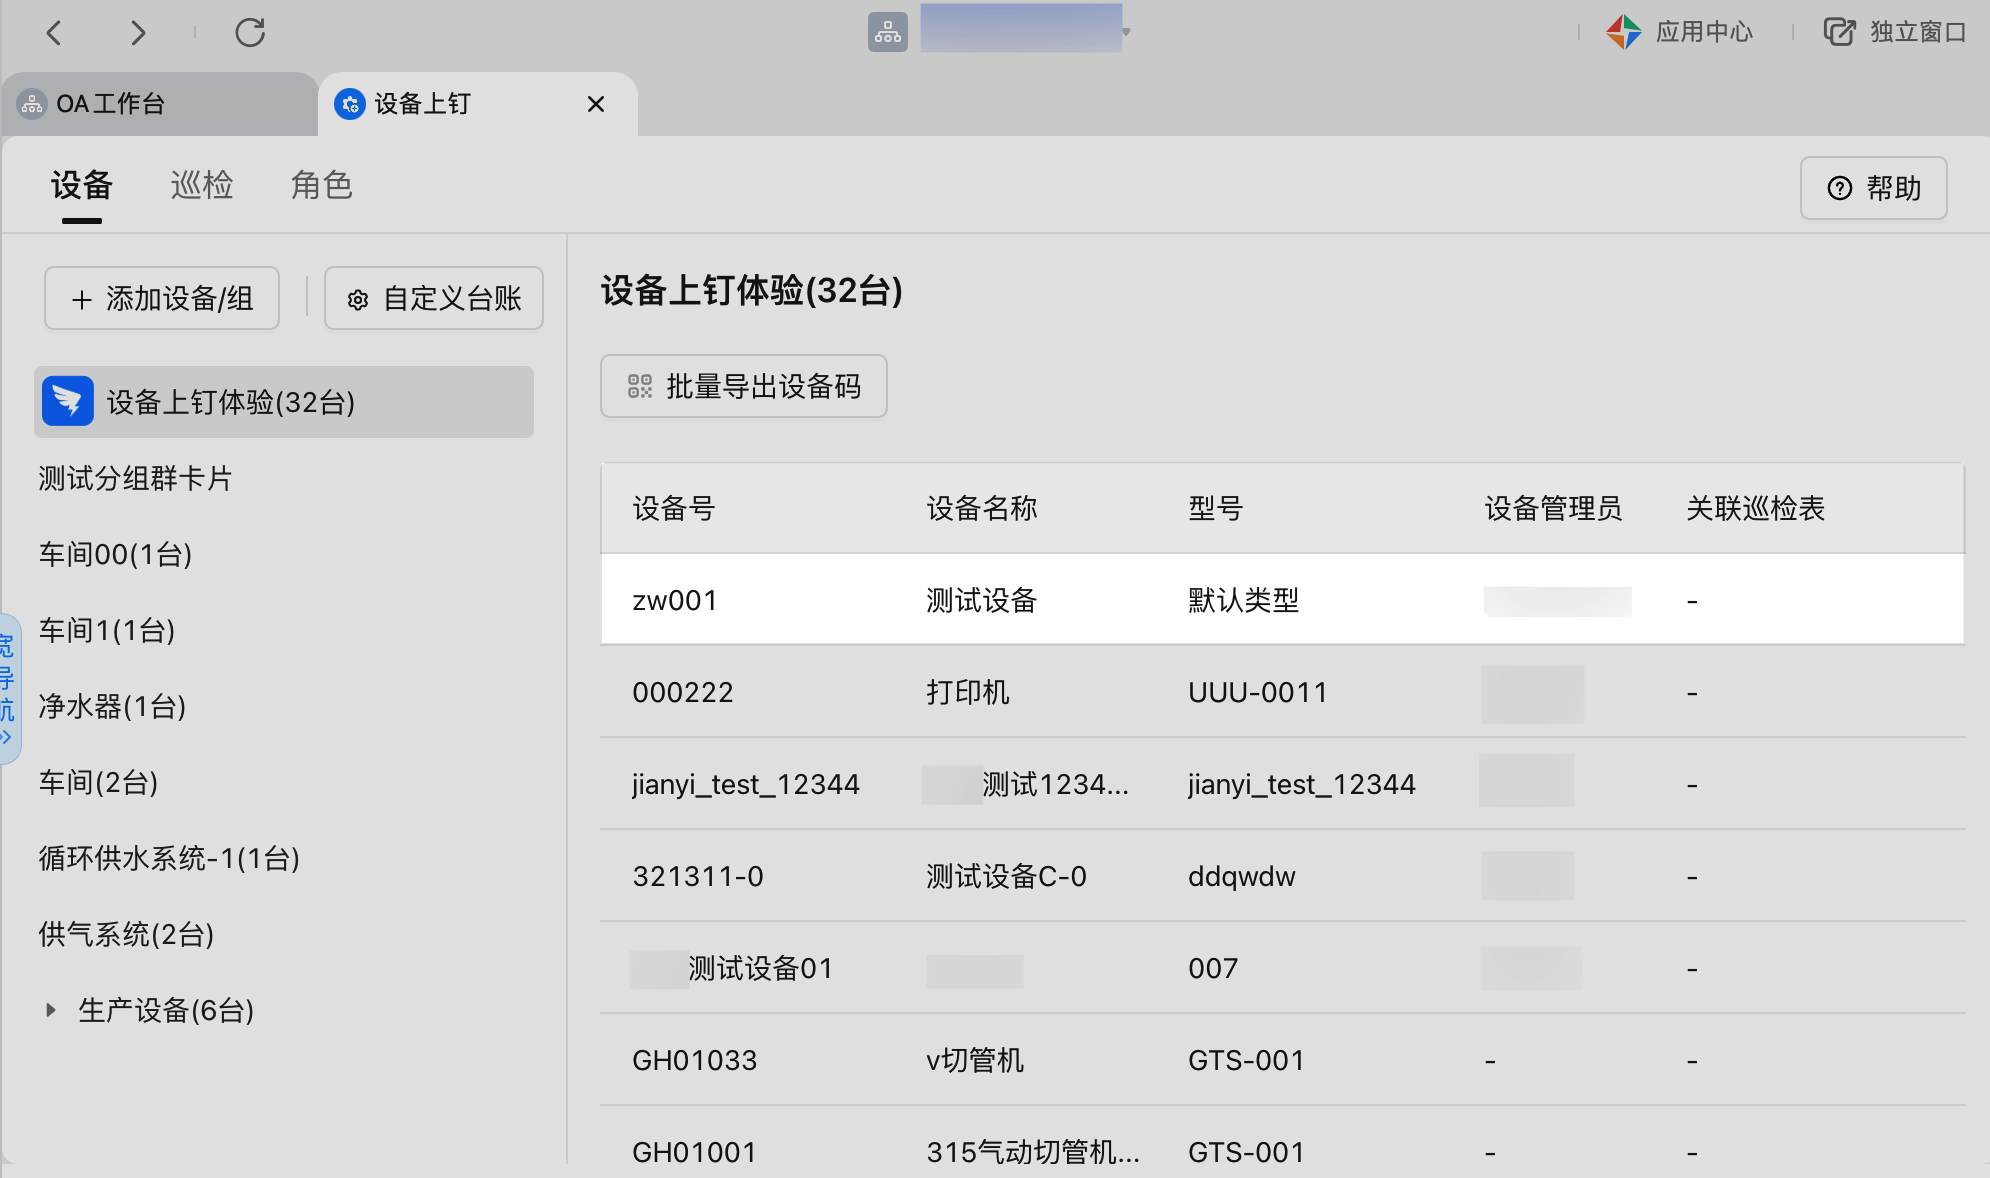The width and height of the screenshot is (1990, 1178).
Task: Click the organization structure icon at top
Action: 887,33
